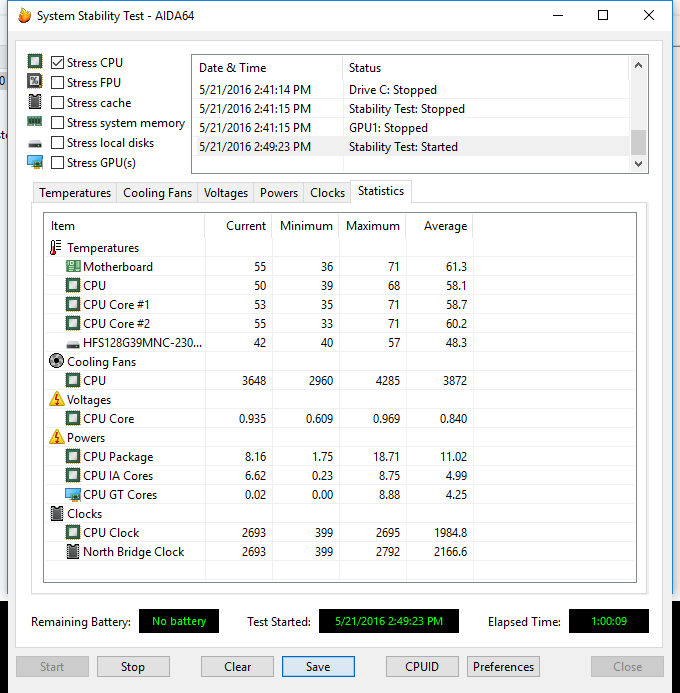Maximize the AIDA64 window
Image resolution: width=680 pixels, height=693 pixels.
pos(603,15)
